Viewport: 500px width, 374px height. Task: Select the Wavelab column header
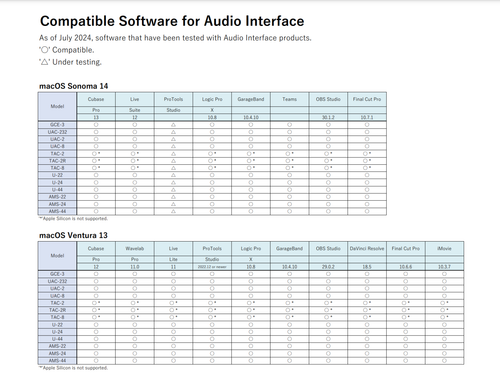click(135, 248)
